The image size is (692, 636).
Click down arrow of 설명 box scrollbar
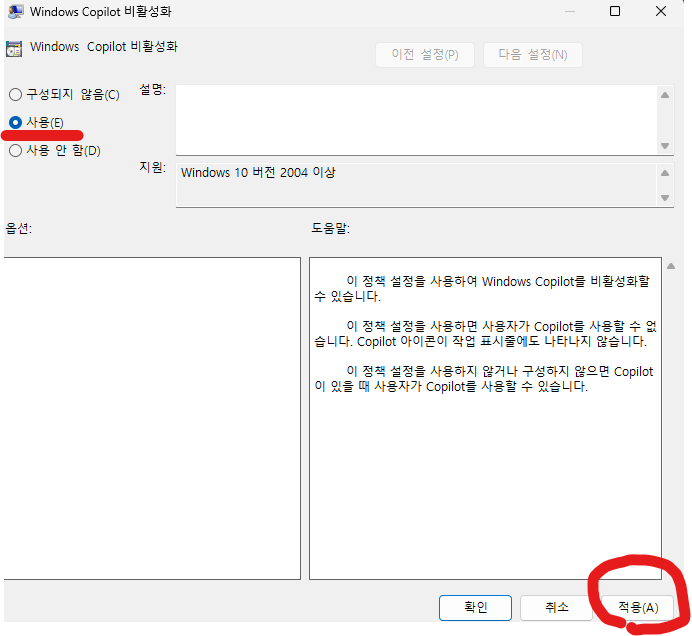coord(665,146)
